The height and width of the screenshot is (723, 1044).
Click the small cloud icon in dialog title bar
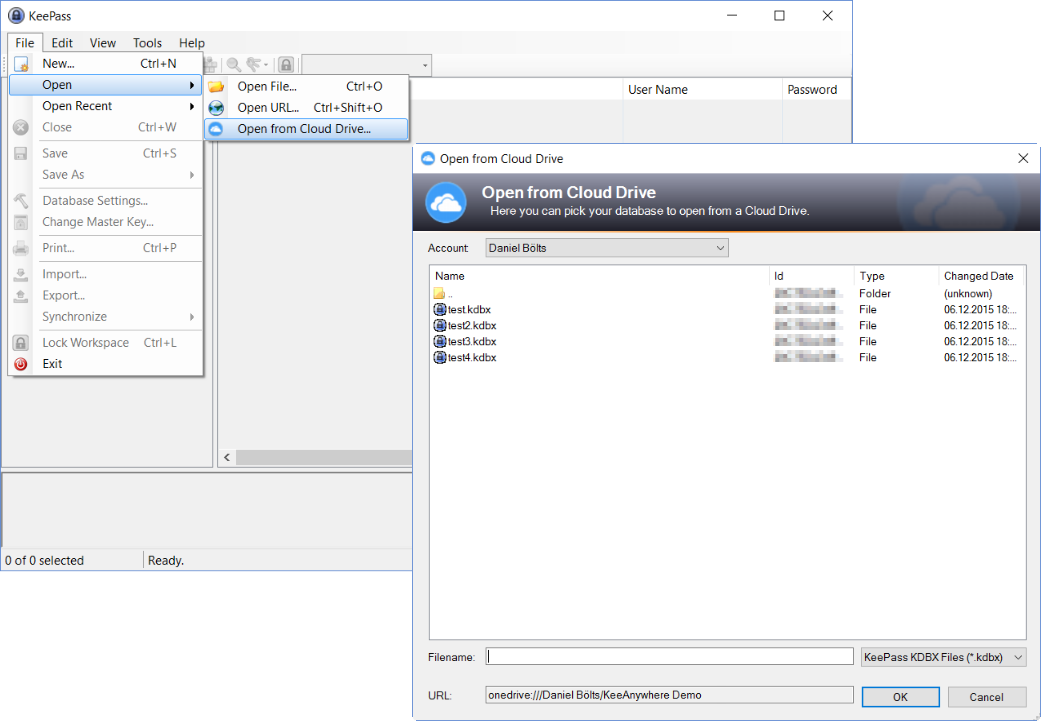[x=428, y=158]
